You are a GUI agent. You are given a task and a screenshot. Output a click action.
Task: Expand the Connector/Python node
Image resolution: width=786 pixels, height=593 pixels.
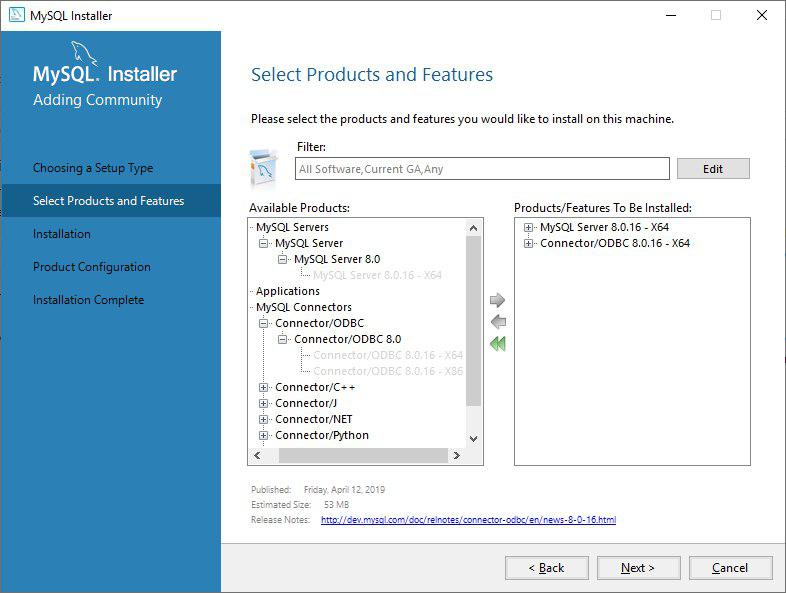click(263, 436)
